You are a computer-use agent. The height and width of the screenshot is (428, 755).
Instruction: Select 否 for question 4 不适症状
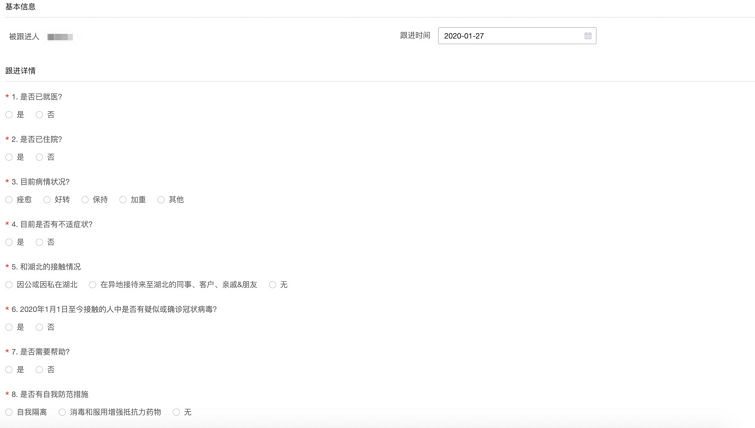[x=39, y=242]
